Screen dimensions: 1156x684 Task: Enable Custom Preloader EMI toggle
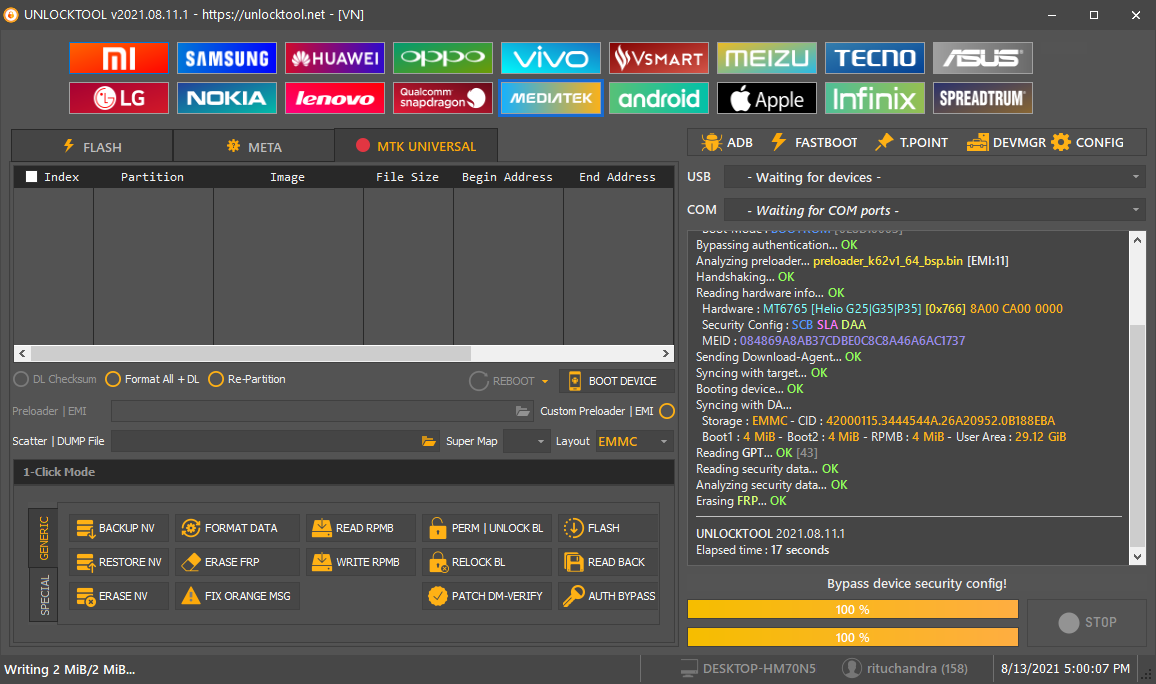pos(666,411)
